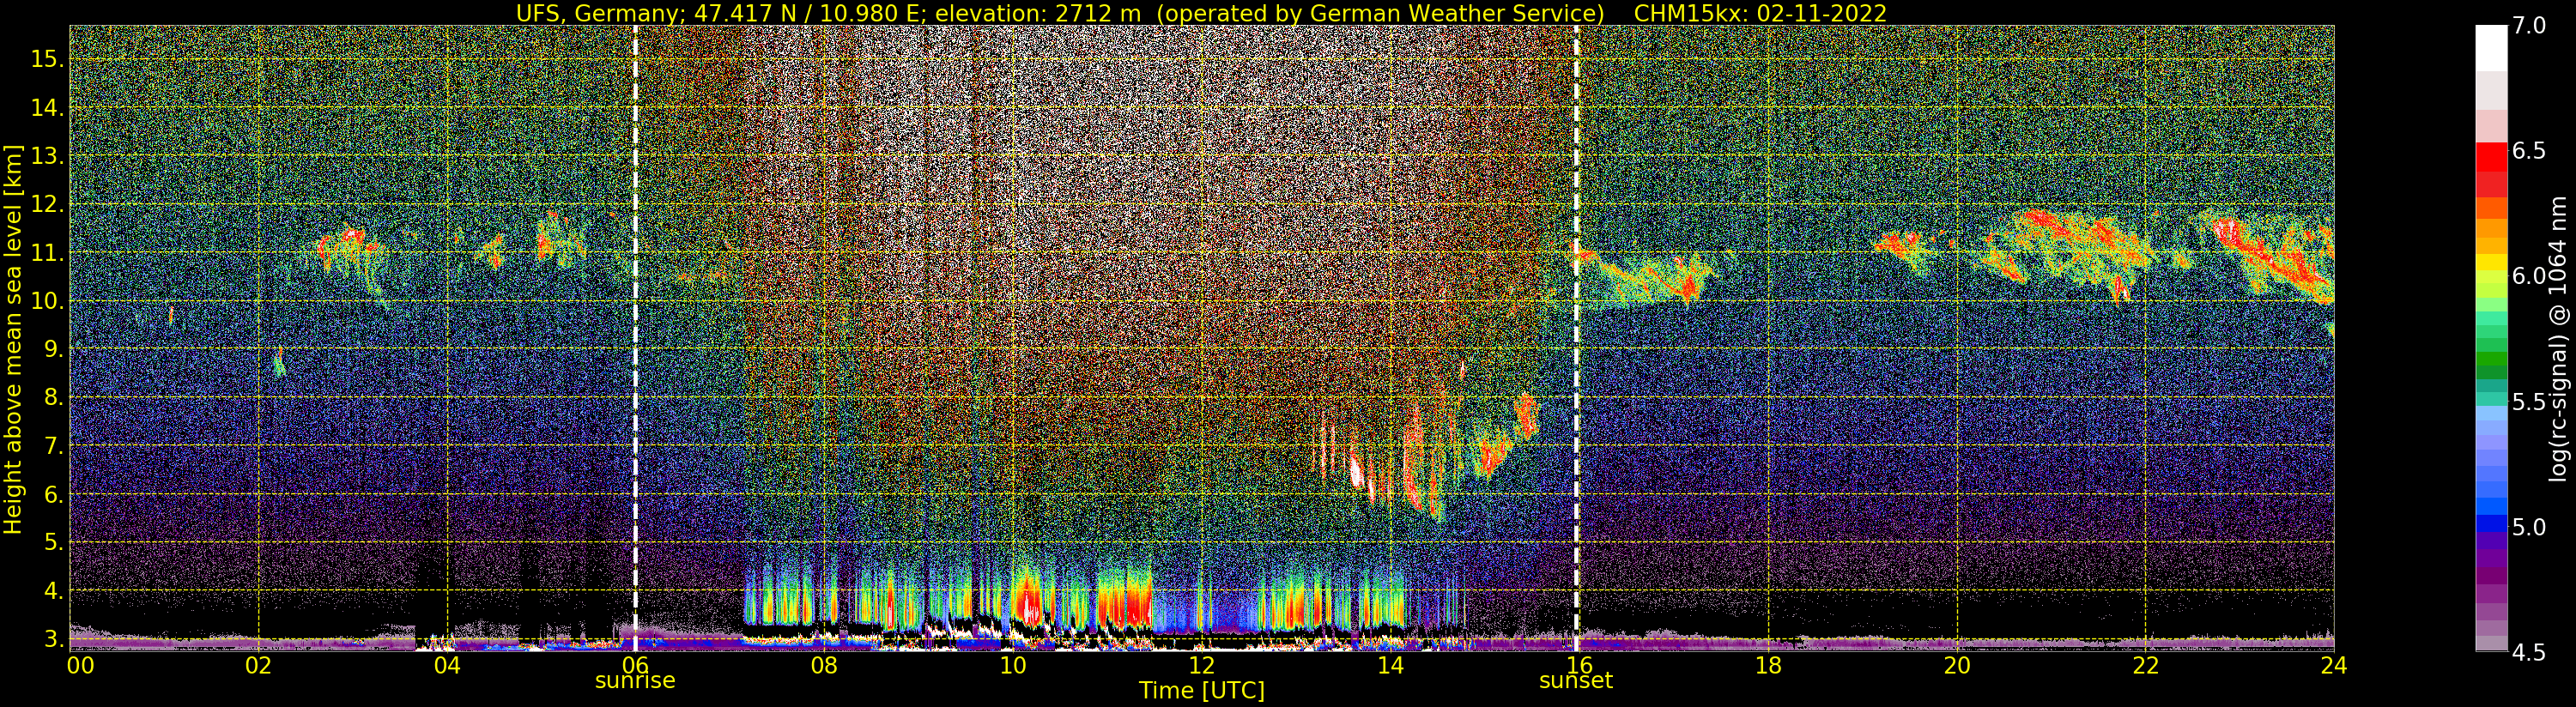
Task: Click the "9." height axis tick label
Action: pos(53,349)
